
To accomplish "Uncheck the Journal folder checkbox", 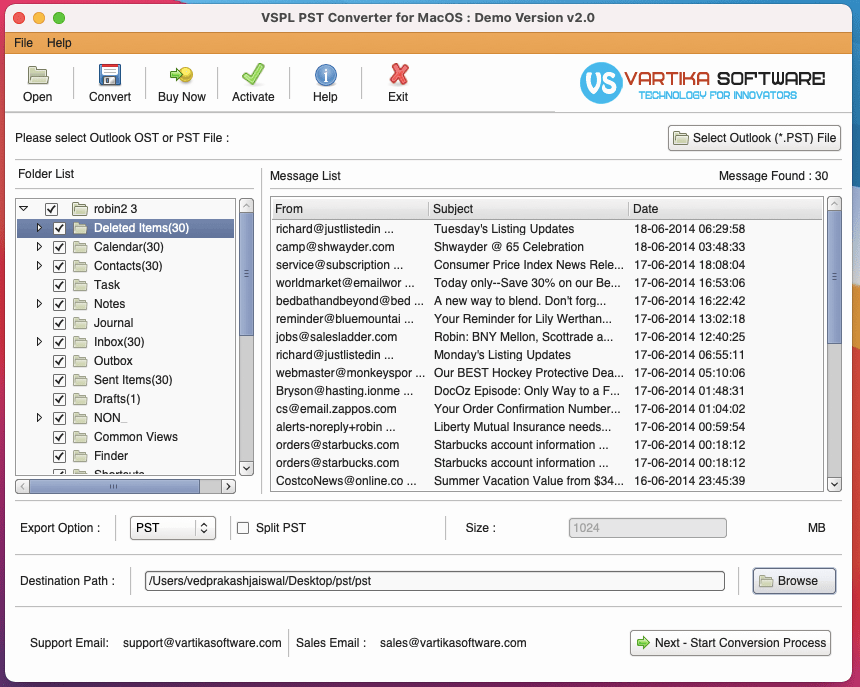I will pyautogui.click(x=60, y=323).
